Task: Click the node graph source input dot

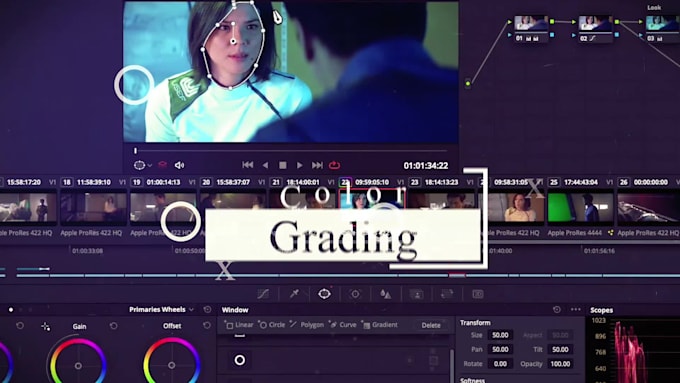Action: coord(468,83)
